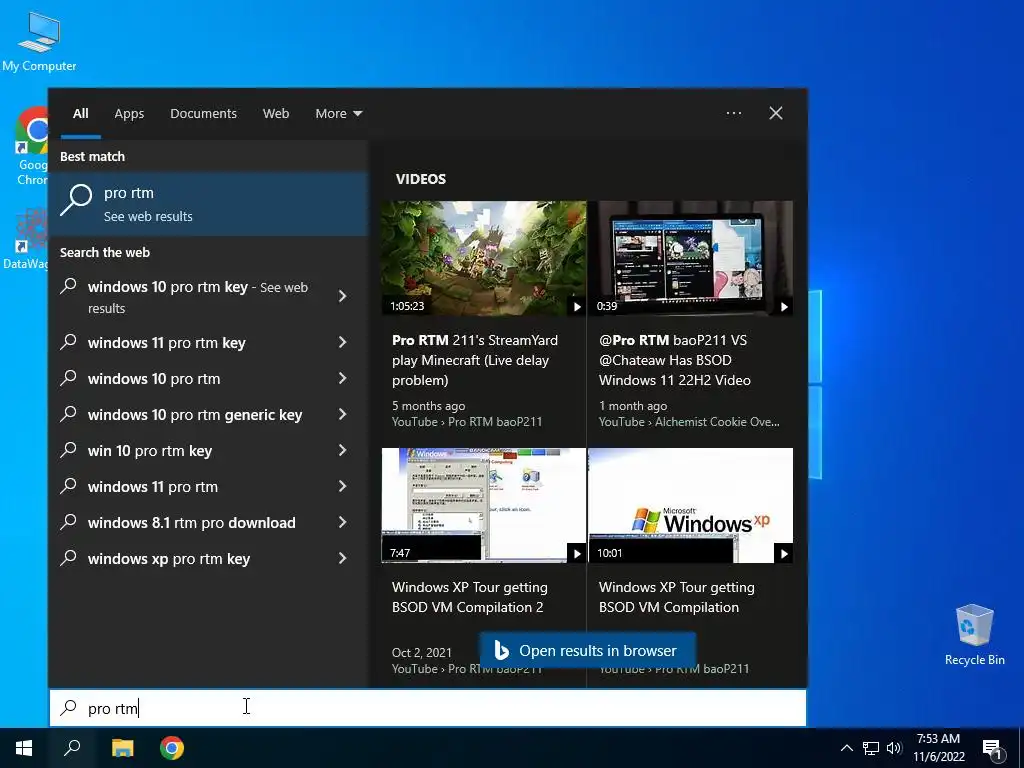Expand arrow for 'windows 11 pro rtm key'
Image resolution: width=1024 pixels, height=768 pixels.
[x=342, y=342]
